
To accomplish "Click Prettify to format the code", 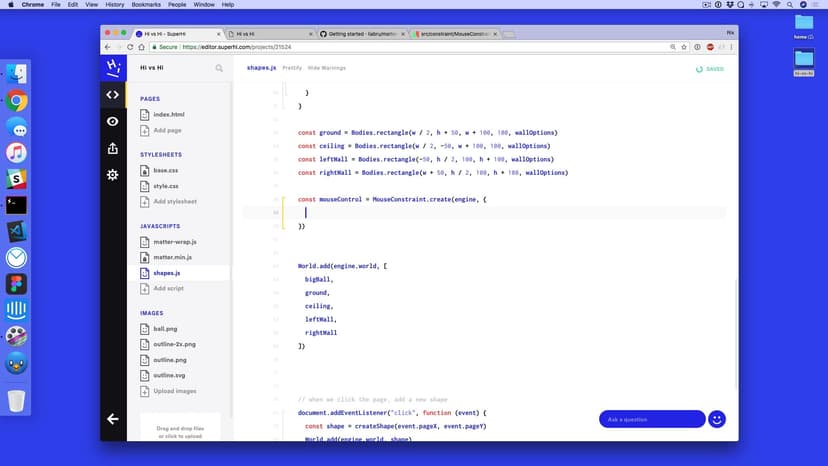I will pyautogui.click(x=292, y=68).
